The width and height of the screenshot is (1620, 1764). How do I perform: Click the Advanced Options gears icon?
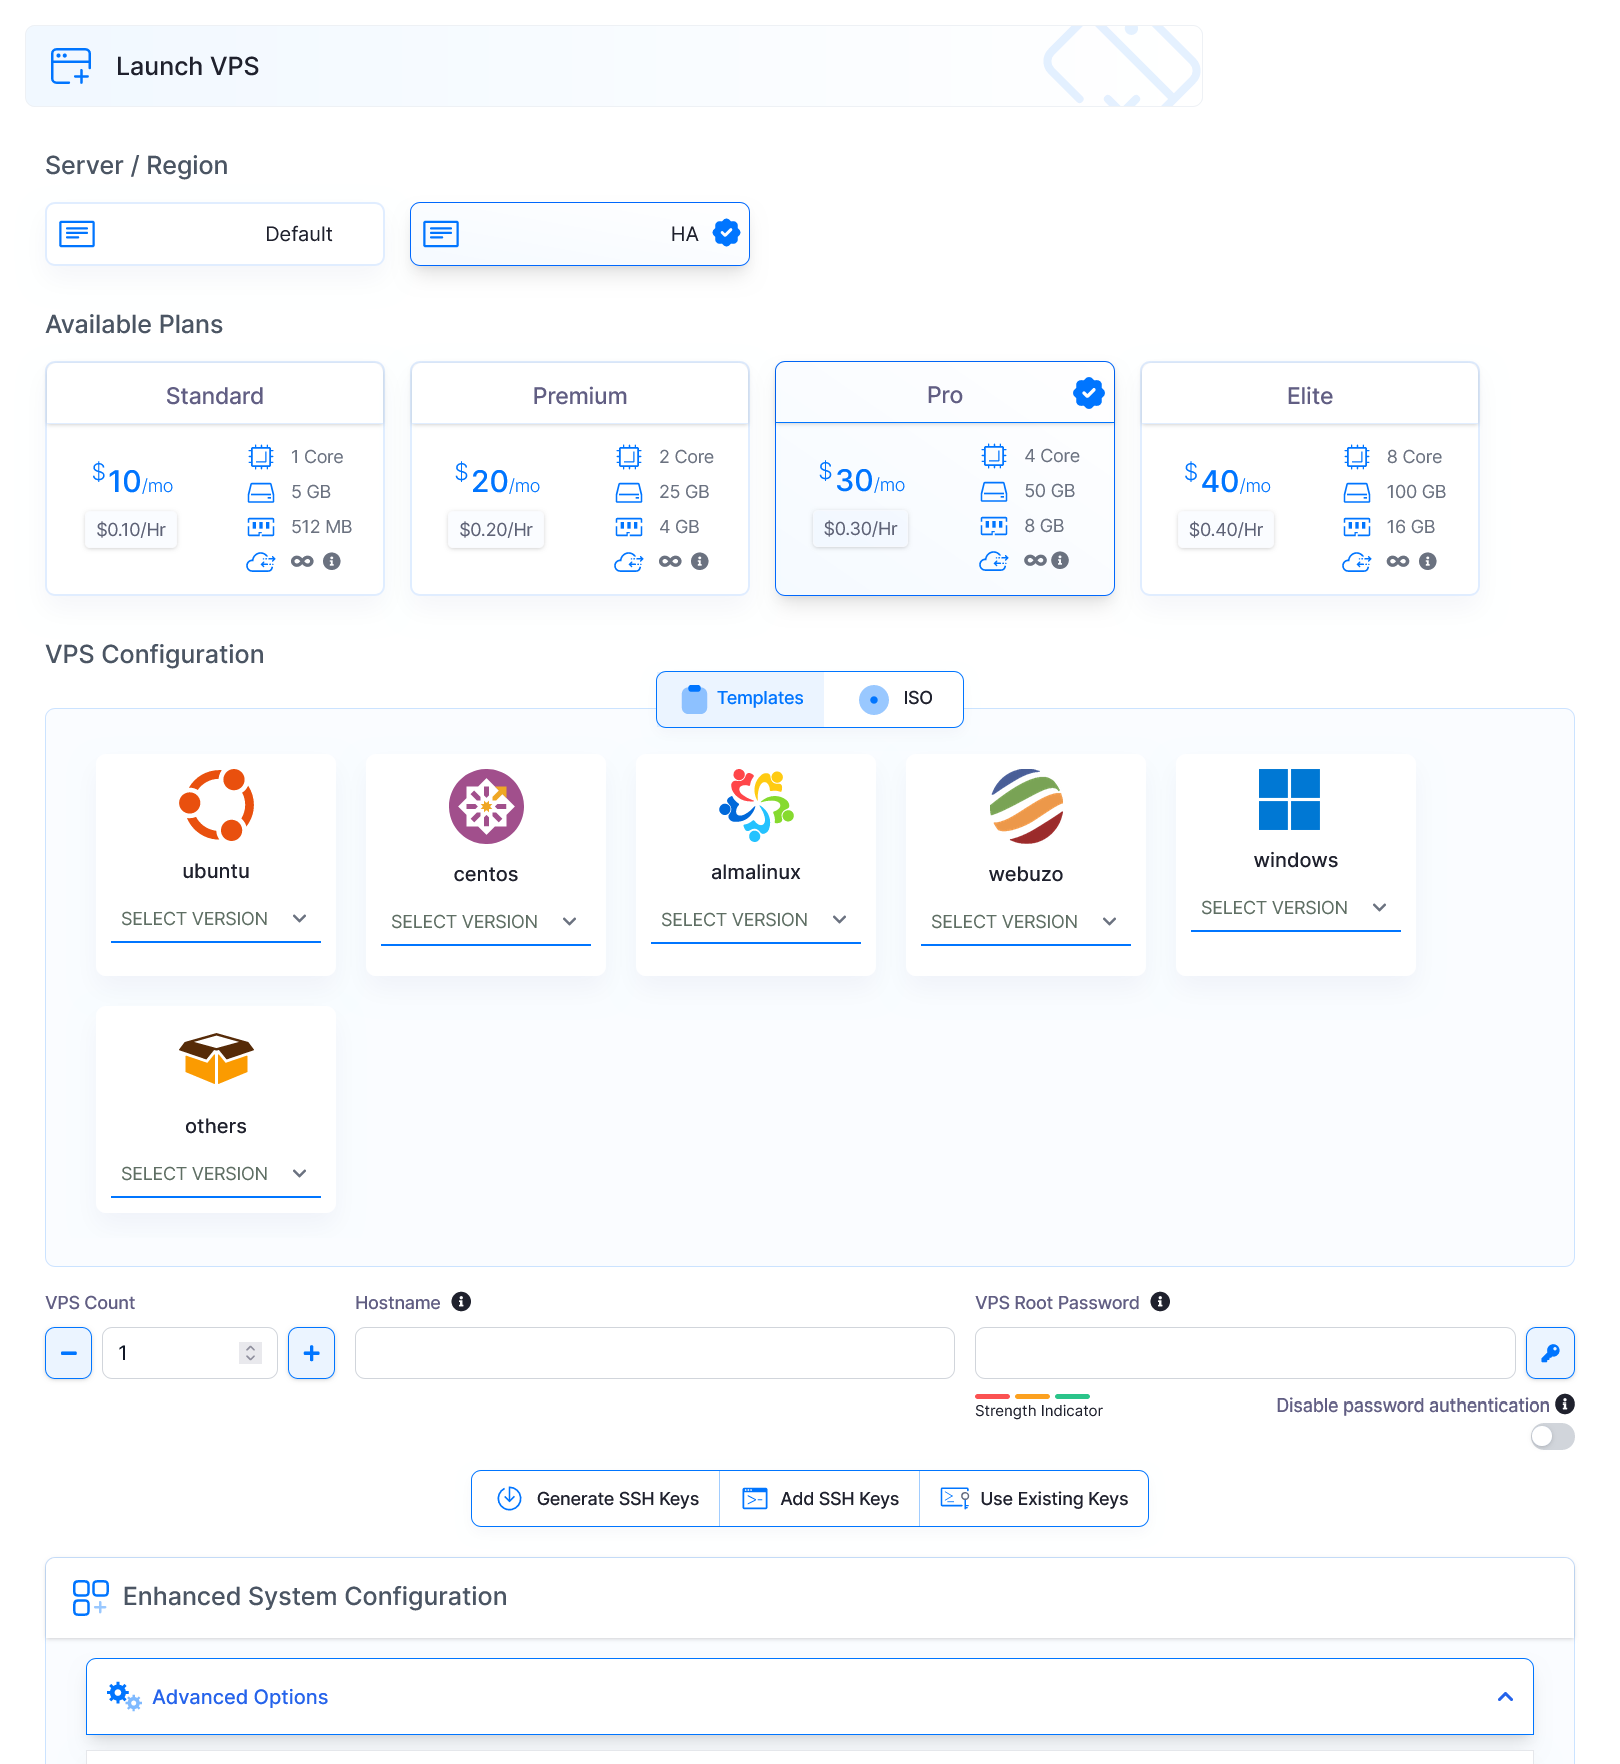click(x=124, y=1696)
